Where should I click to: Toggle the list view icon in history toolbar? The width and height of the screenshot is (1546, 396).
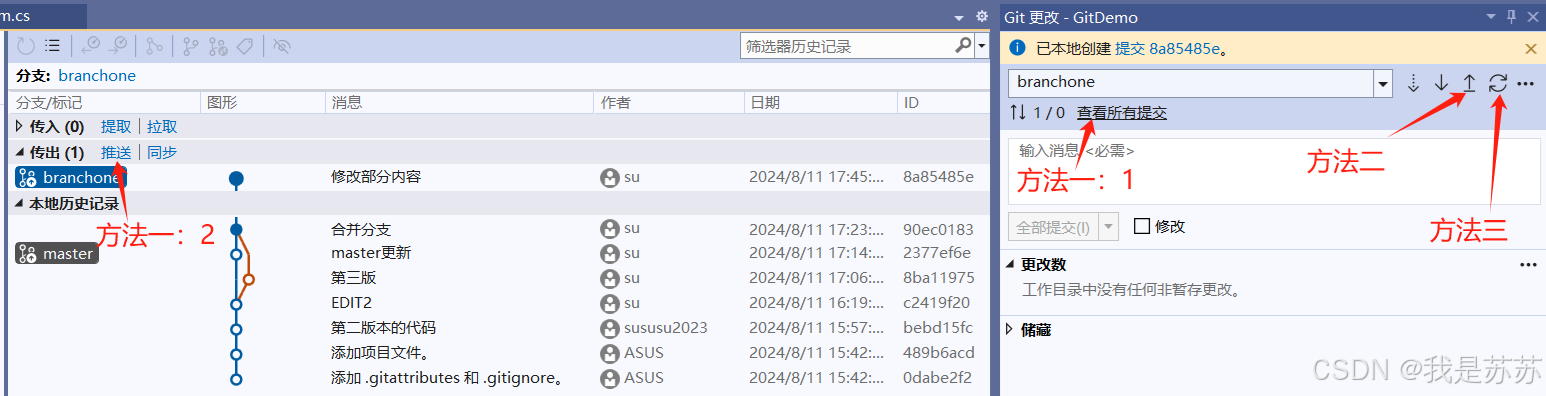[x=53, y=46]
